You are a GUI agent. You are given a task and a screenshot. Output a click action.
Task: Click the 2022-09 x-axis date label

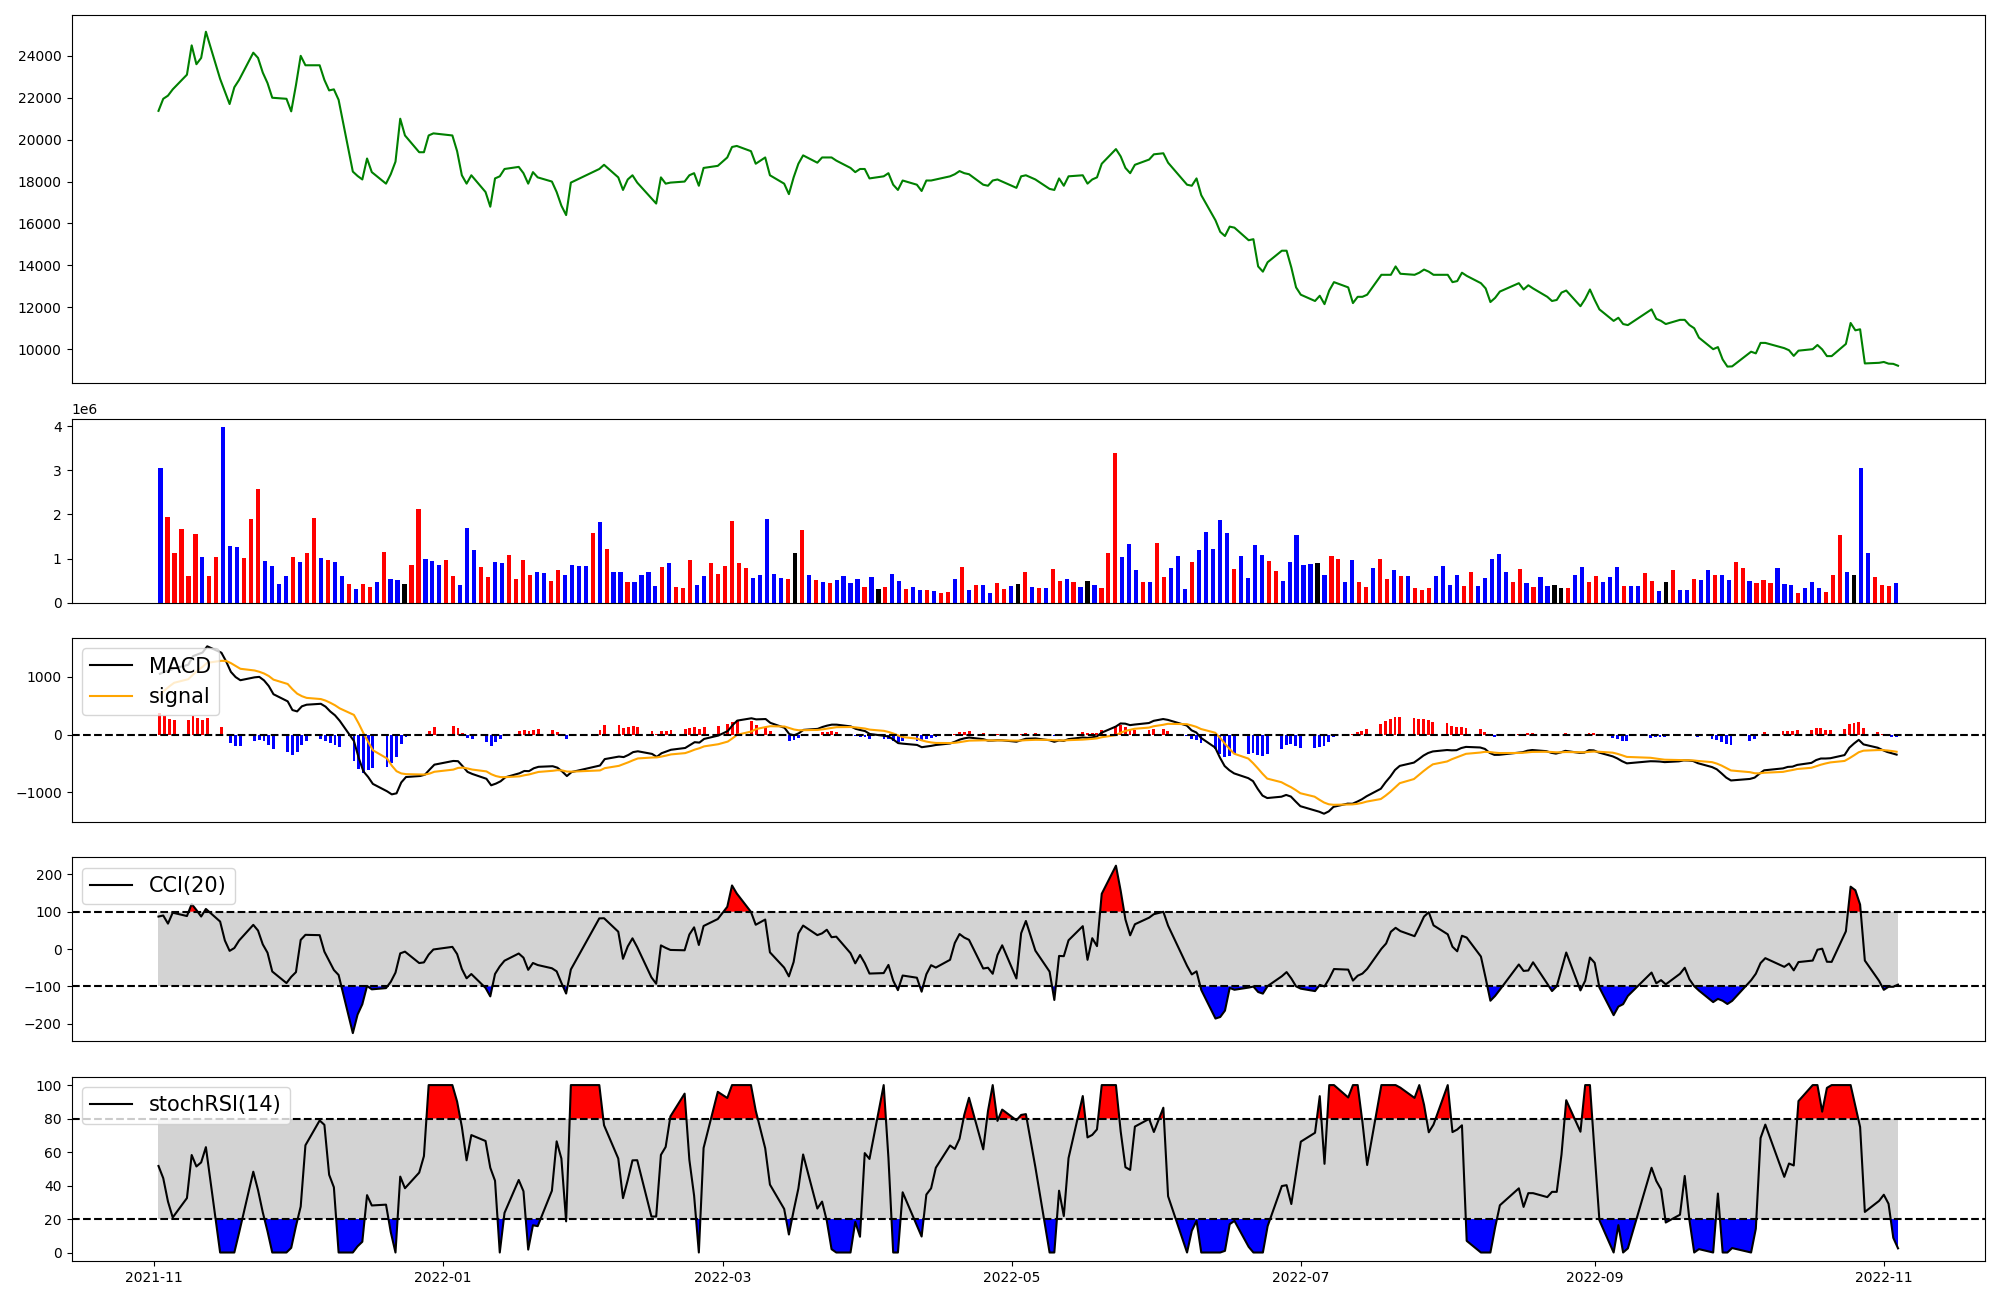pyautogui.click(x=1594, y=1277)
